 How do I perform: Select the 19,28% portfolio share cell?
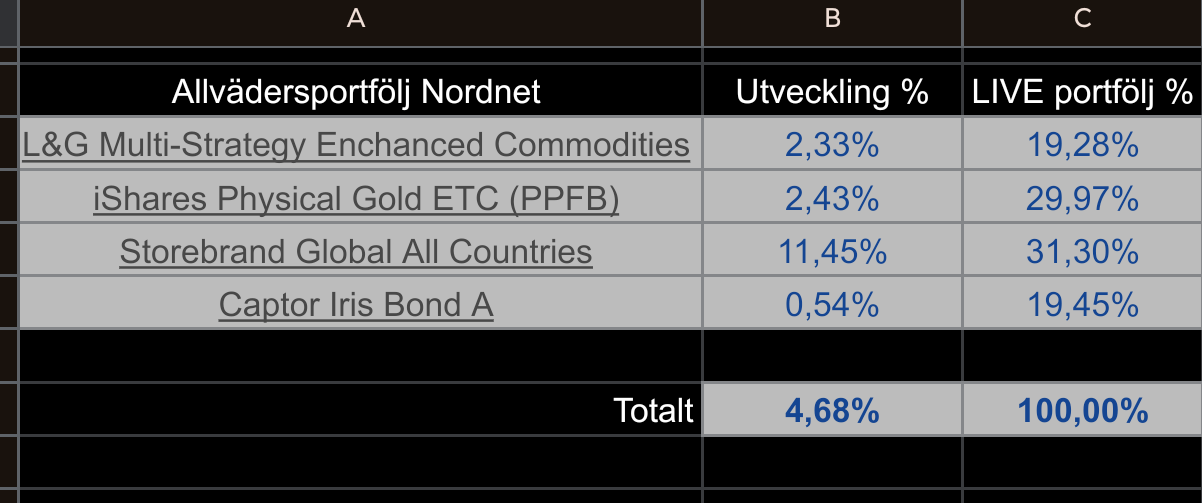click(x=1082, y=146)
